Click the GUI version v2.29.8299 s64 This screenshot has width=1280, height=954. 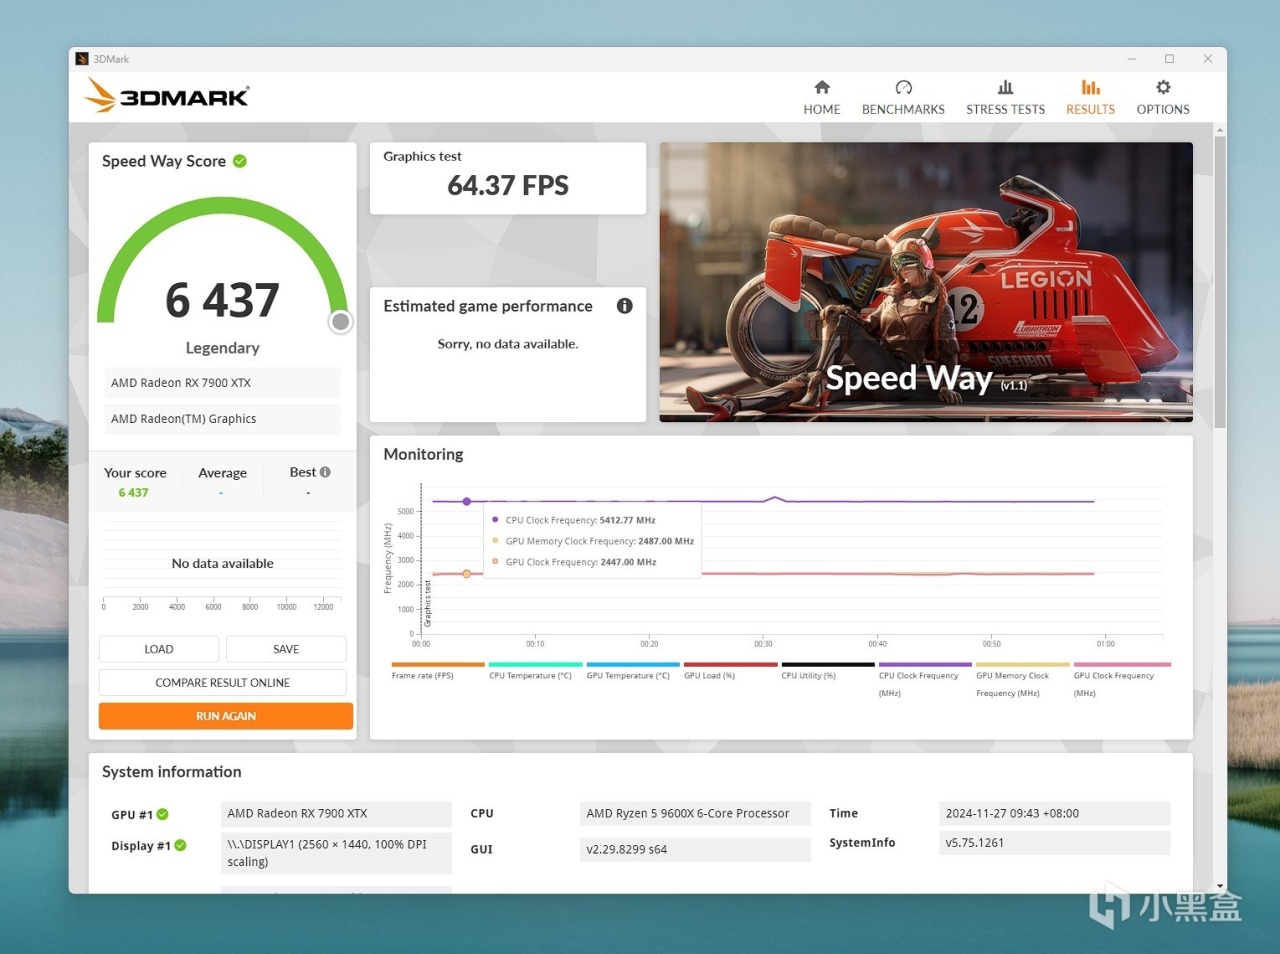(695, 850)
